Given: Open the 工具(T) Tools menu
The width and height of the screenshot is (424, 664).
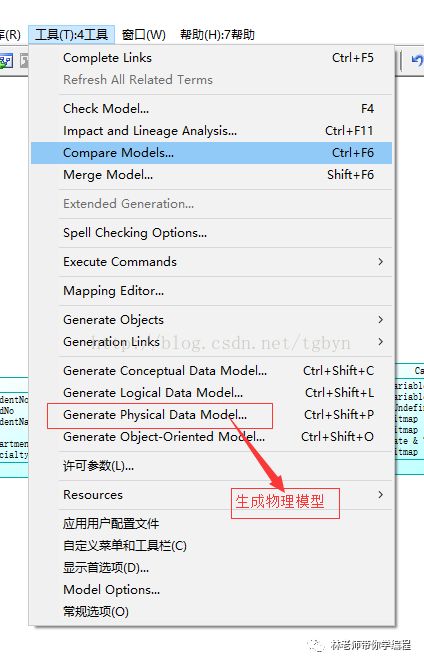Looking at the screenshot, I should [x=72, y=34].
